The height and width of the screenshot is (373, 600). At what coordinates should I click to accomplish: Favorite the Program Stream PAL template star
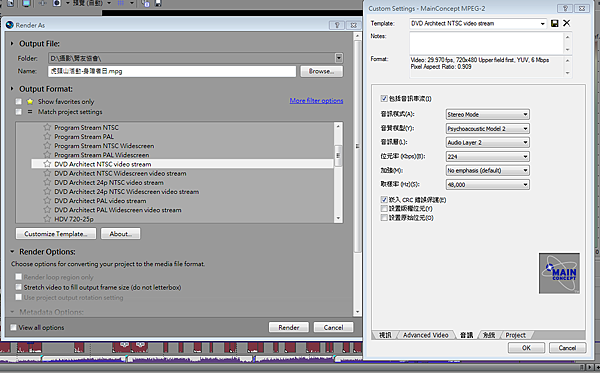coord(47,136)
